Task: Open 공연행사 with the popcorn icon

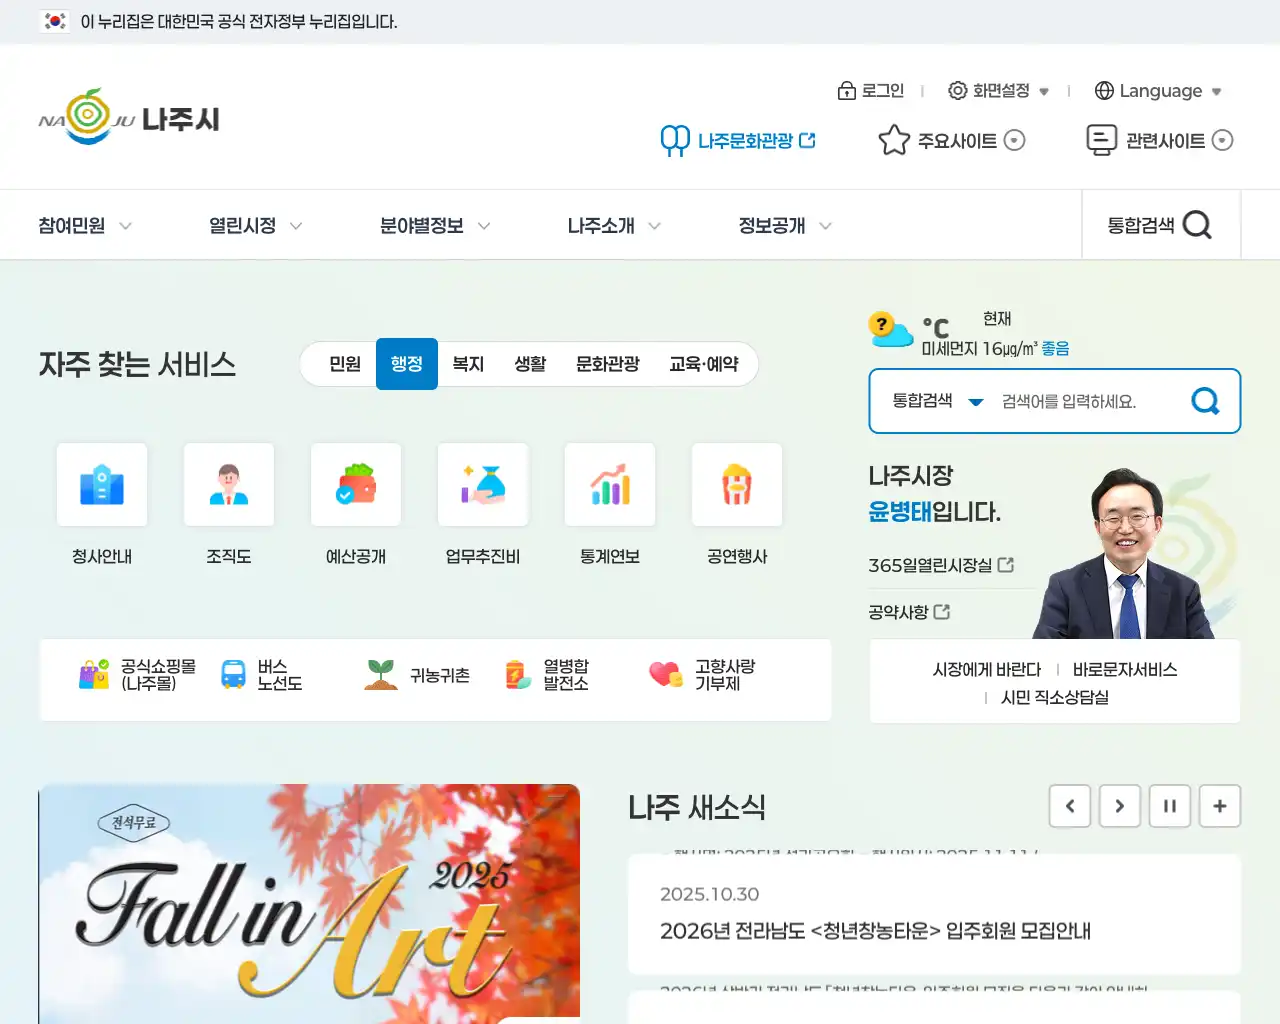Action: point(737,485)
